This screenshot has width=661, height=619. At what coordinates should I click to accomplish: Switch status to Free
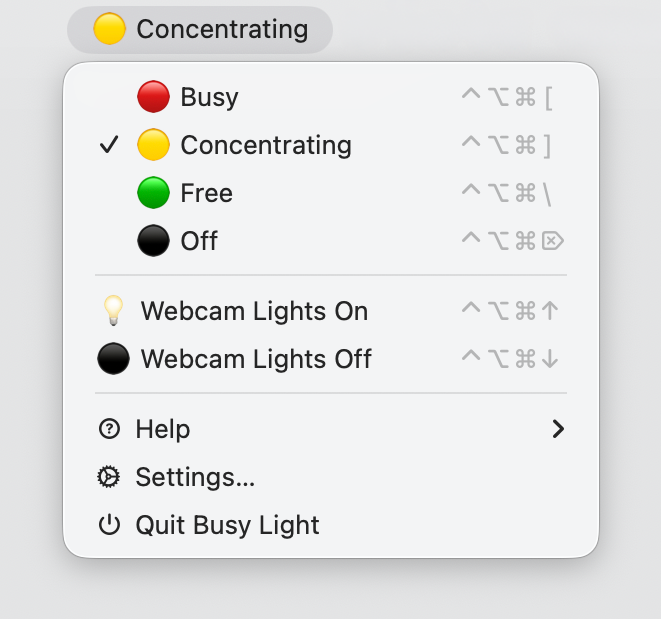tap(206, 193)
